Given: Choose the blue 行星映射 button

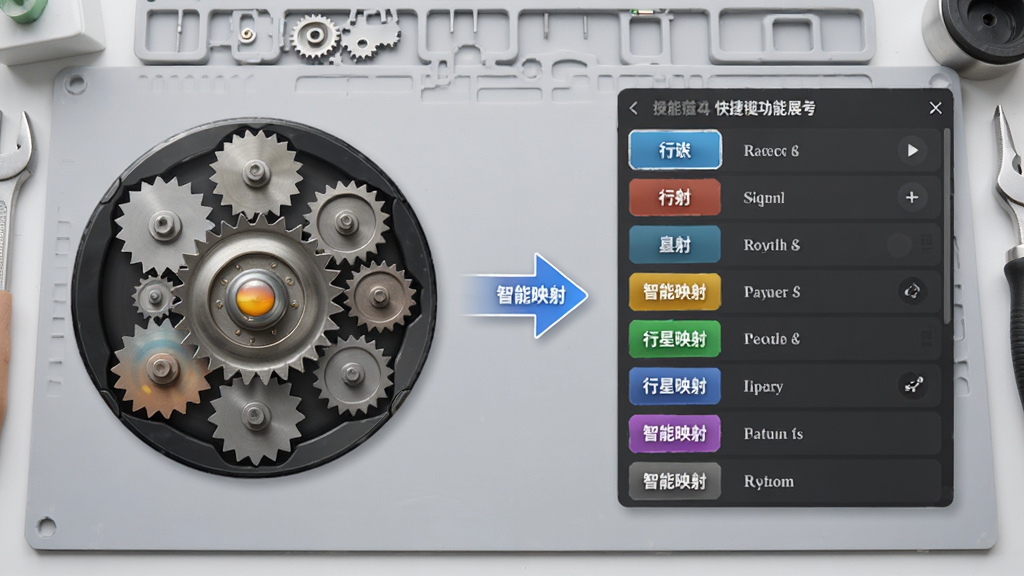Looking at the screenshot, I should 675,386.
